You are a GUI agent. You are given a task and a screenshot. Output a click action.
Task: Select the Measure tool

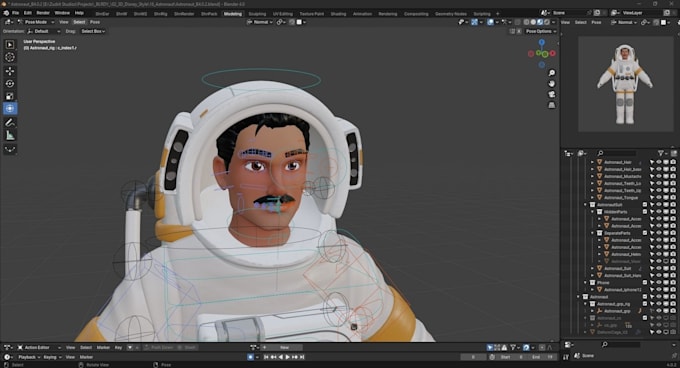coord(10,135)
